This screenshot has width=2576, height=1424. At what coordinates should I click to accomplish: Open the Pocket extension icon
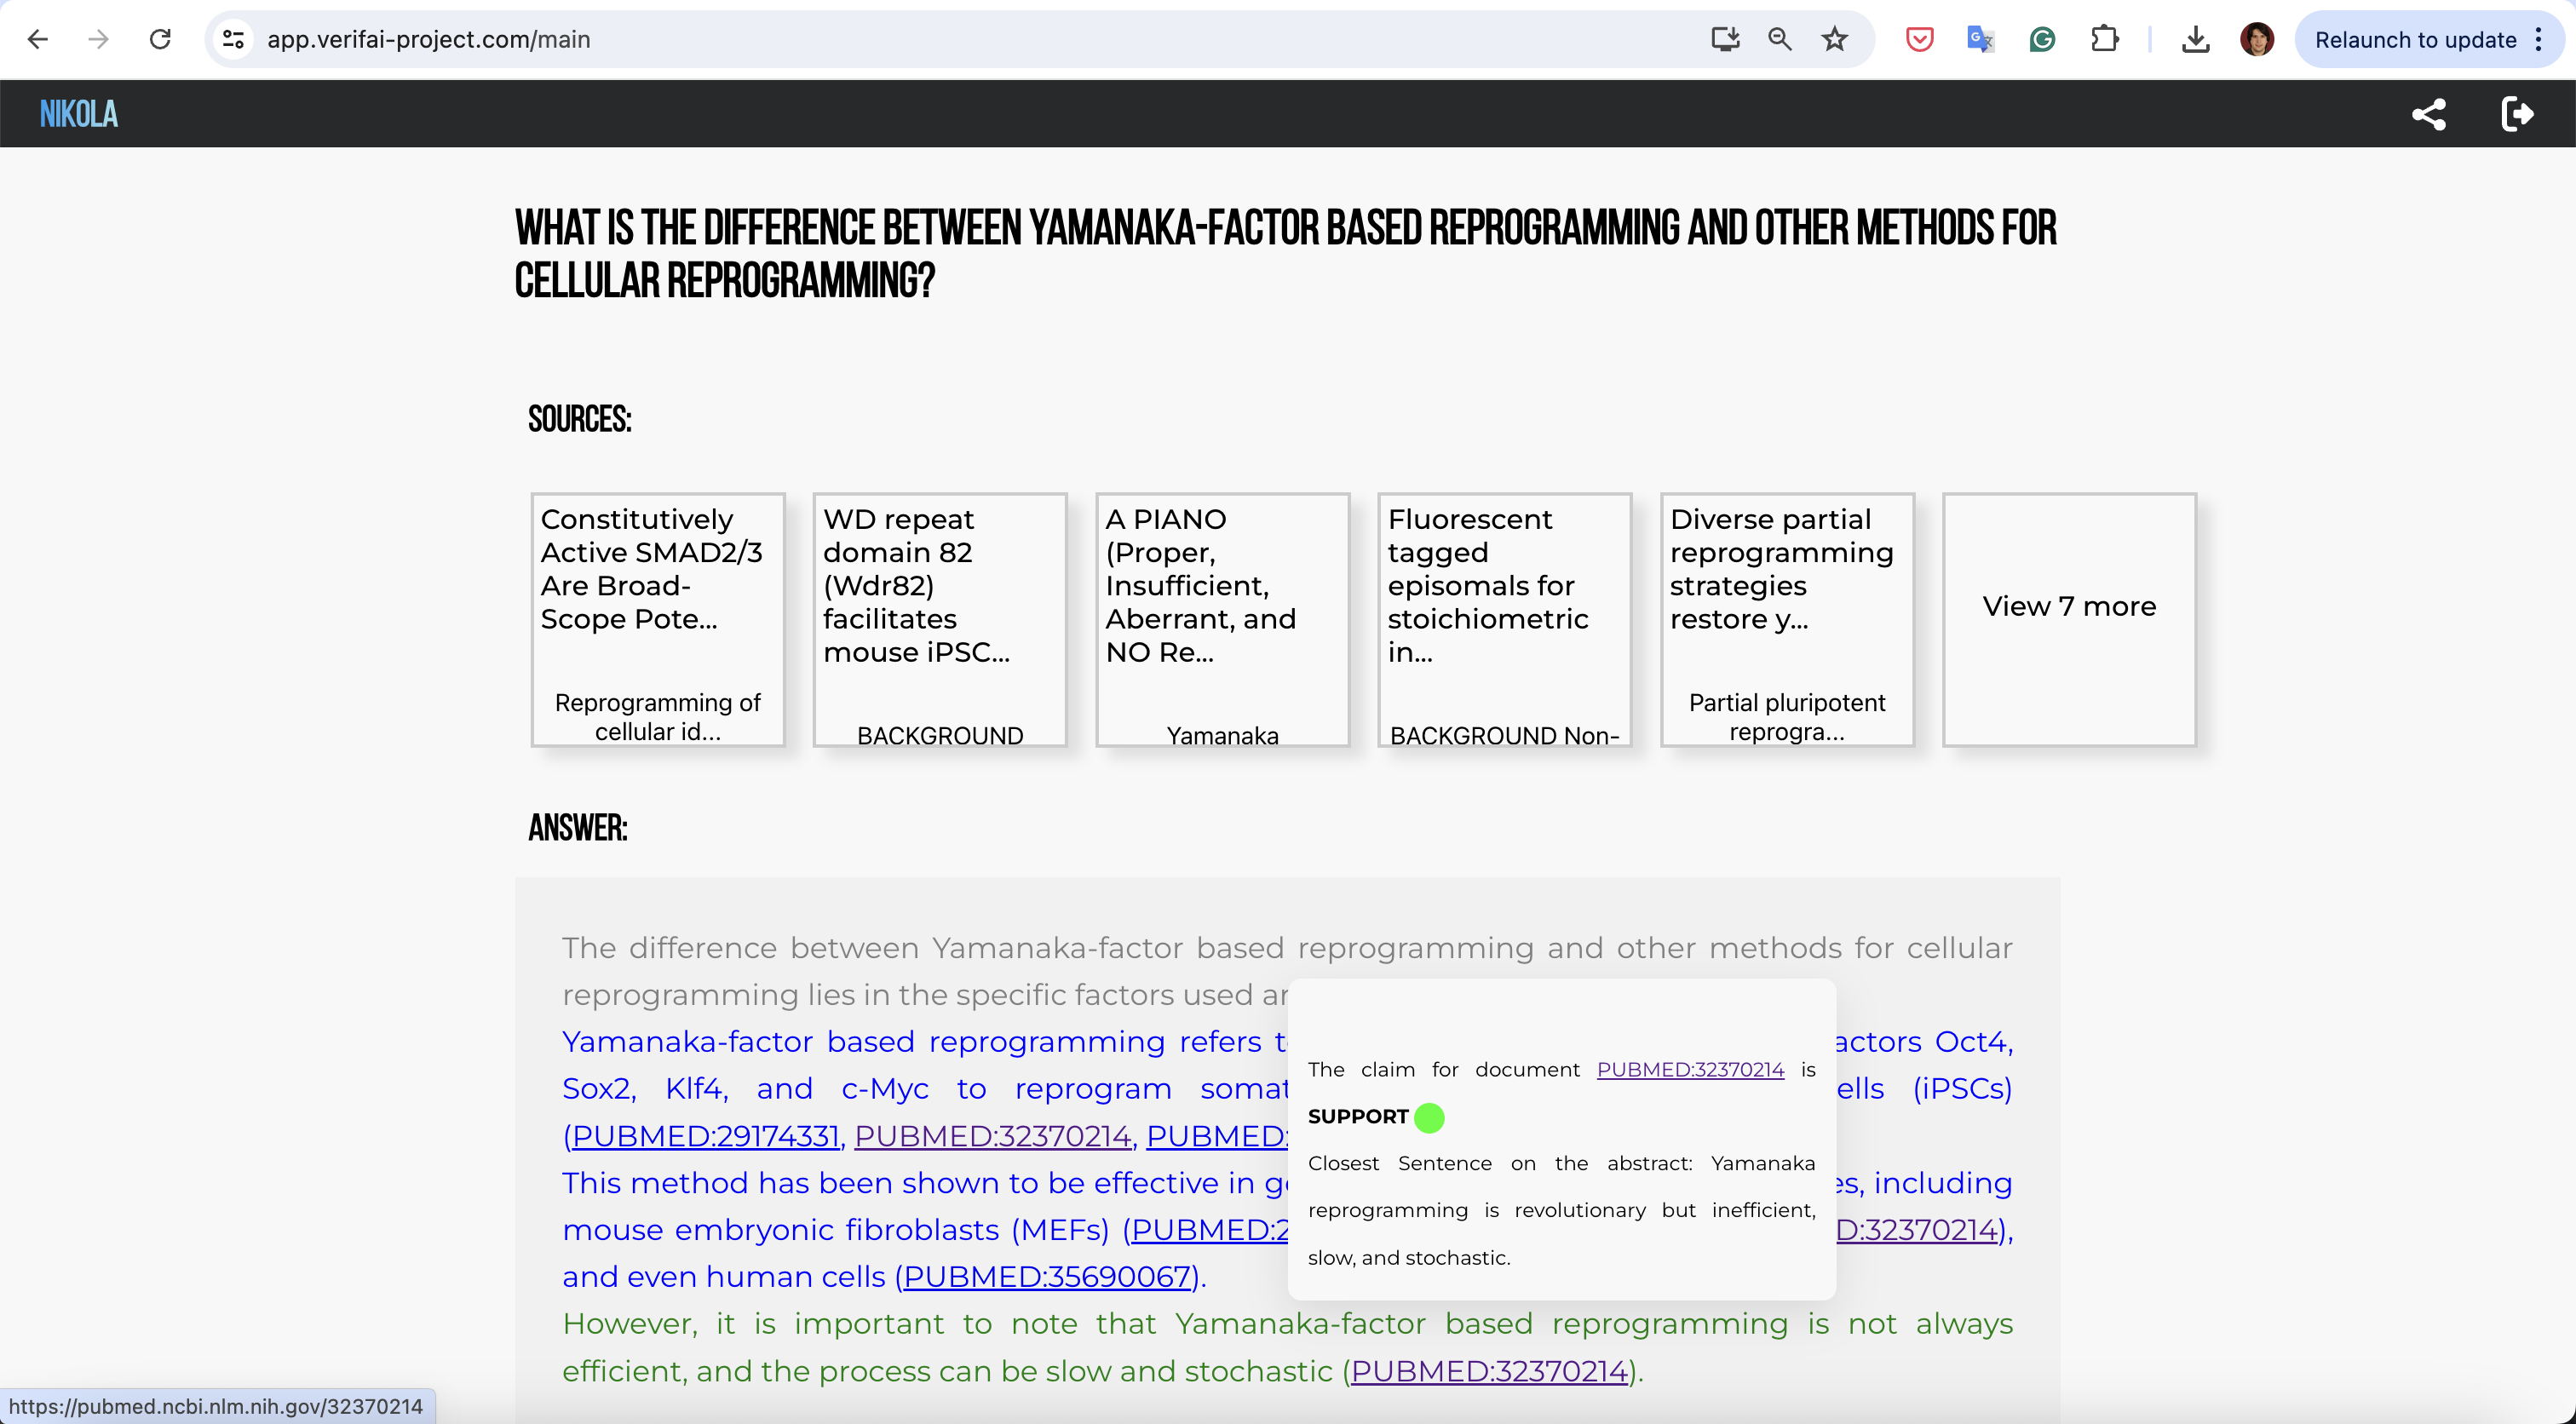(x=1919, y=40)
